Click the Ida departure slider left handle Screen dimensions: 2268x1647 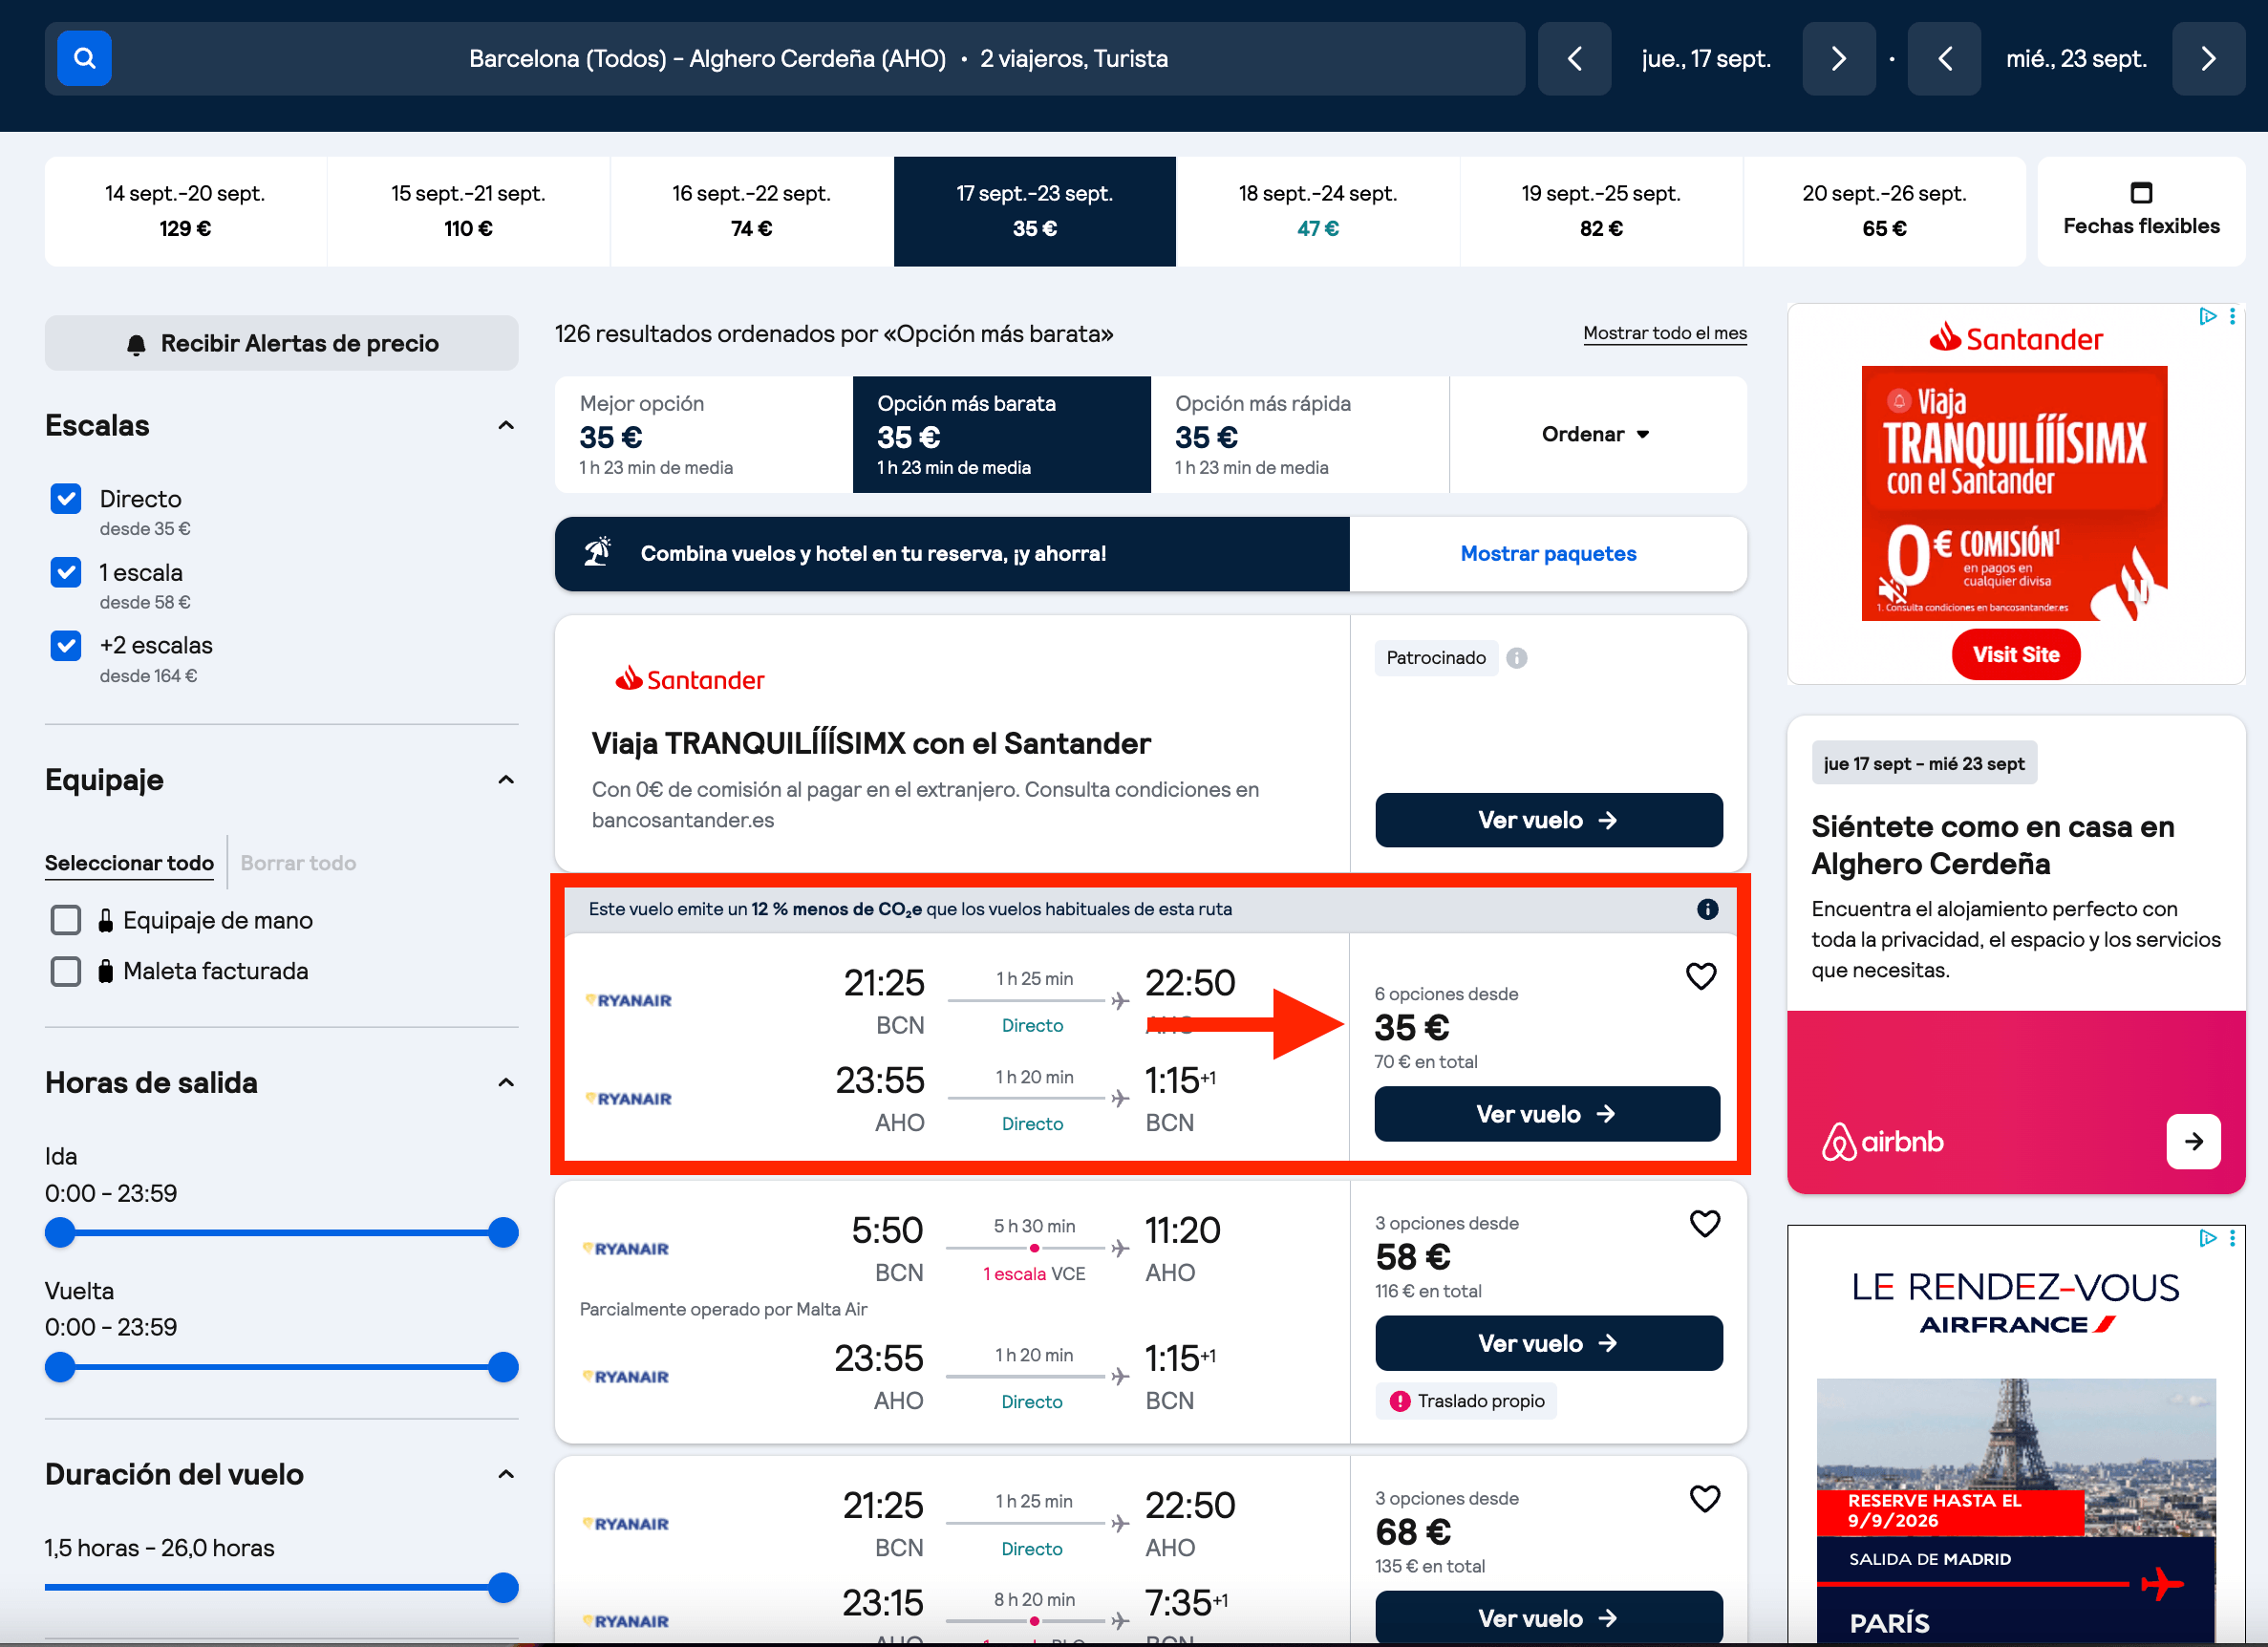(60, 1232)
